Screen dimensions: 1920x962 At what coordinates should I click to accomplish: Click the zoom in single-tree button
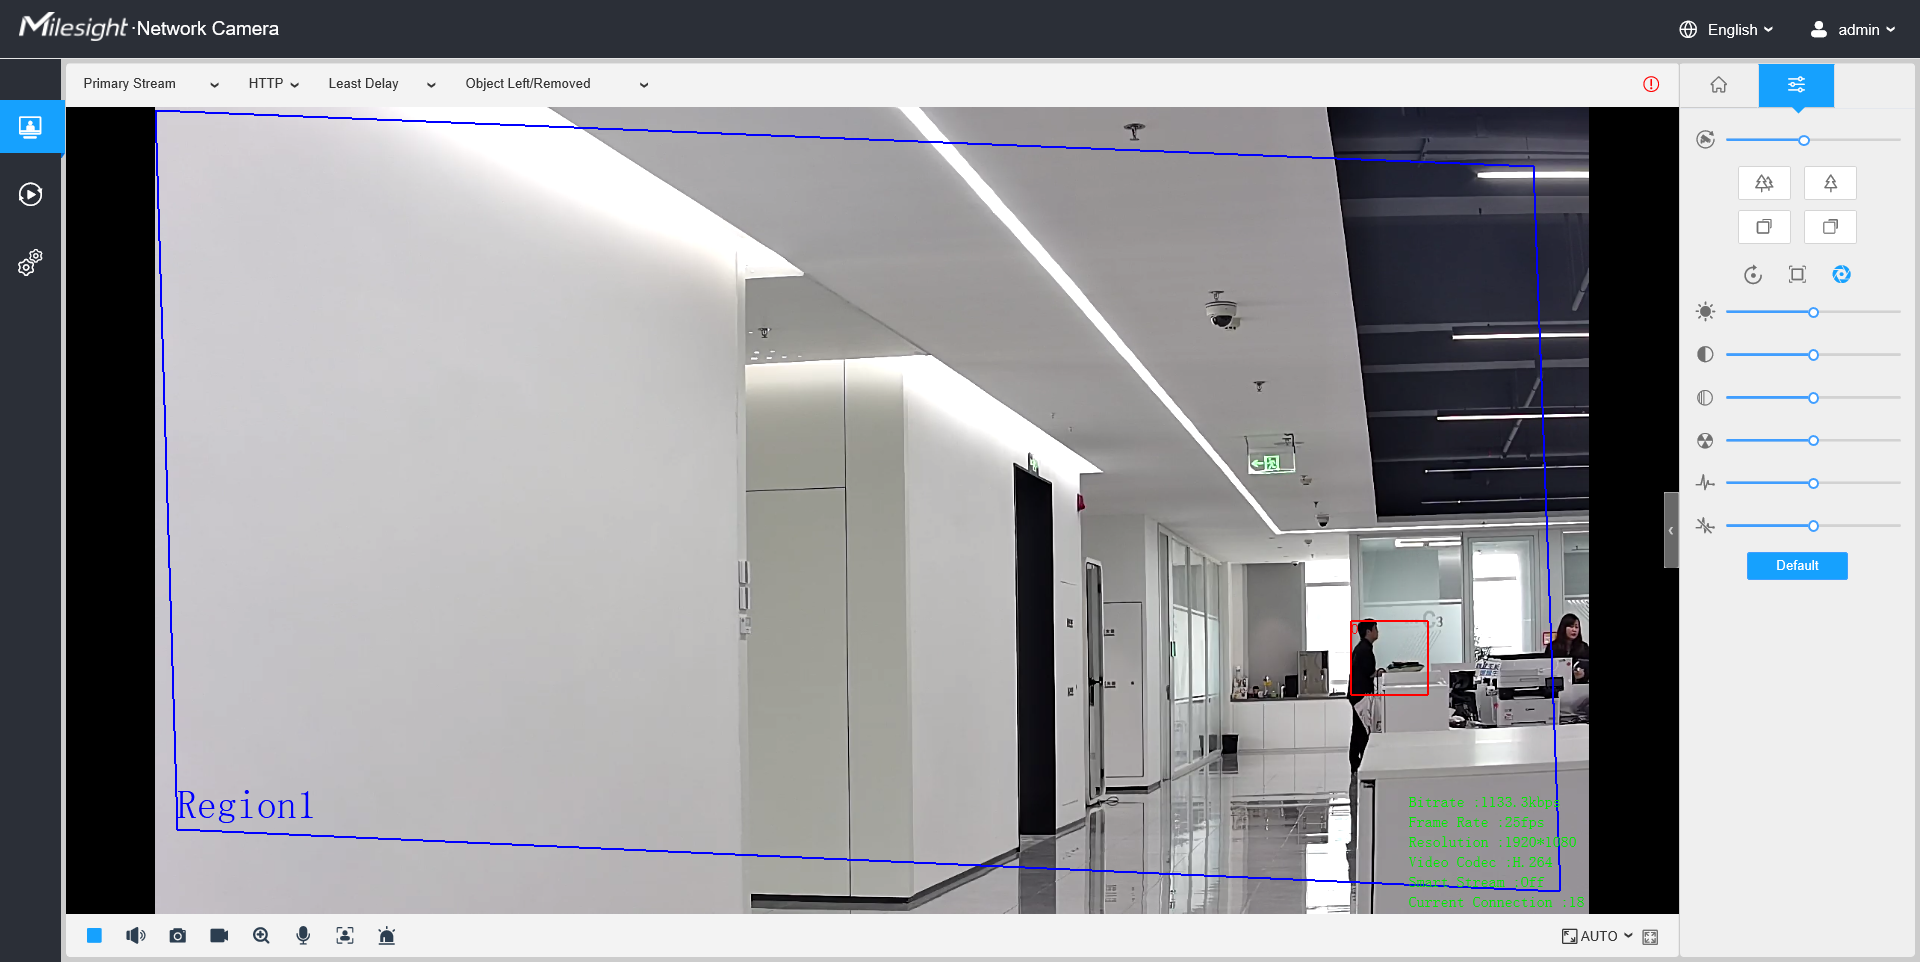coord(1830,183)
